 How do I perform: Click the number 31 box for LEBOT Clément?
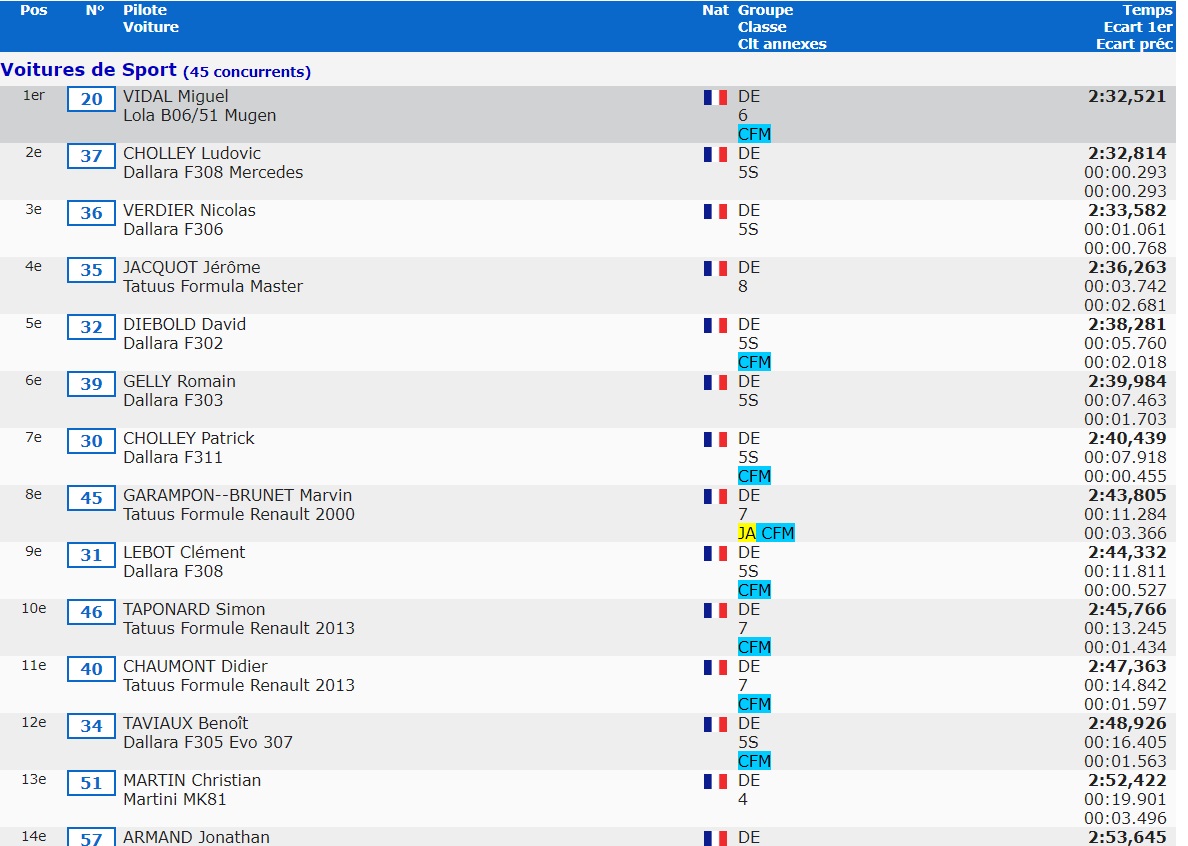tap(91, 554)
